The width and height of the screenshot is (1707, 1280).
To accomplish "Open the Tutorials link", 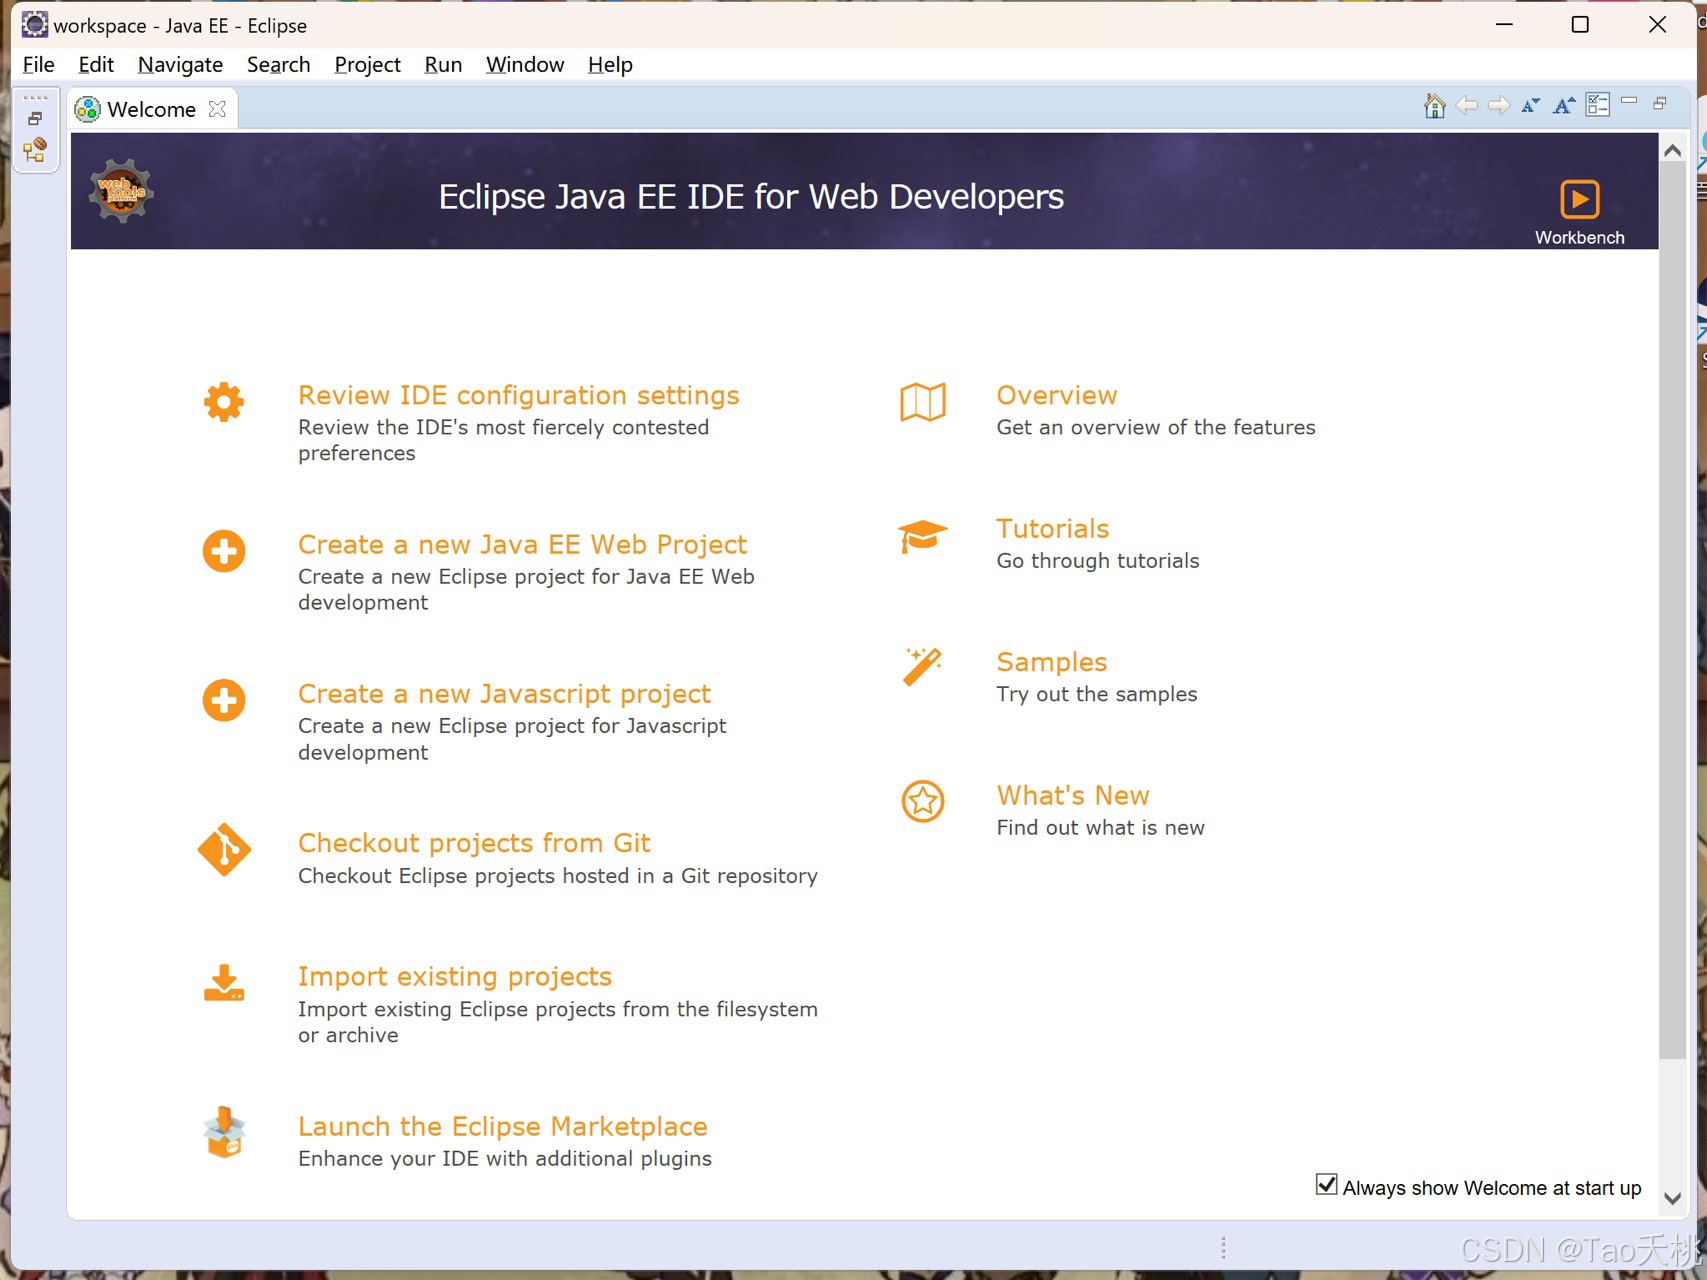I will (1053, 528).
